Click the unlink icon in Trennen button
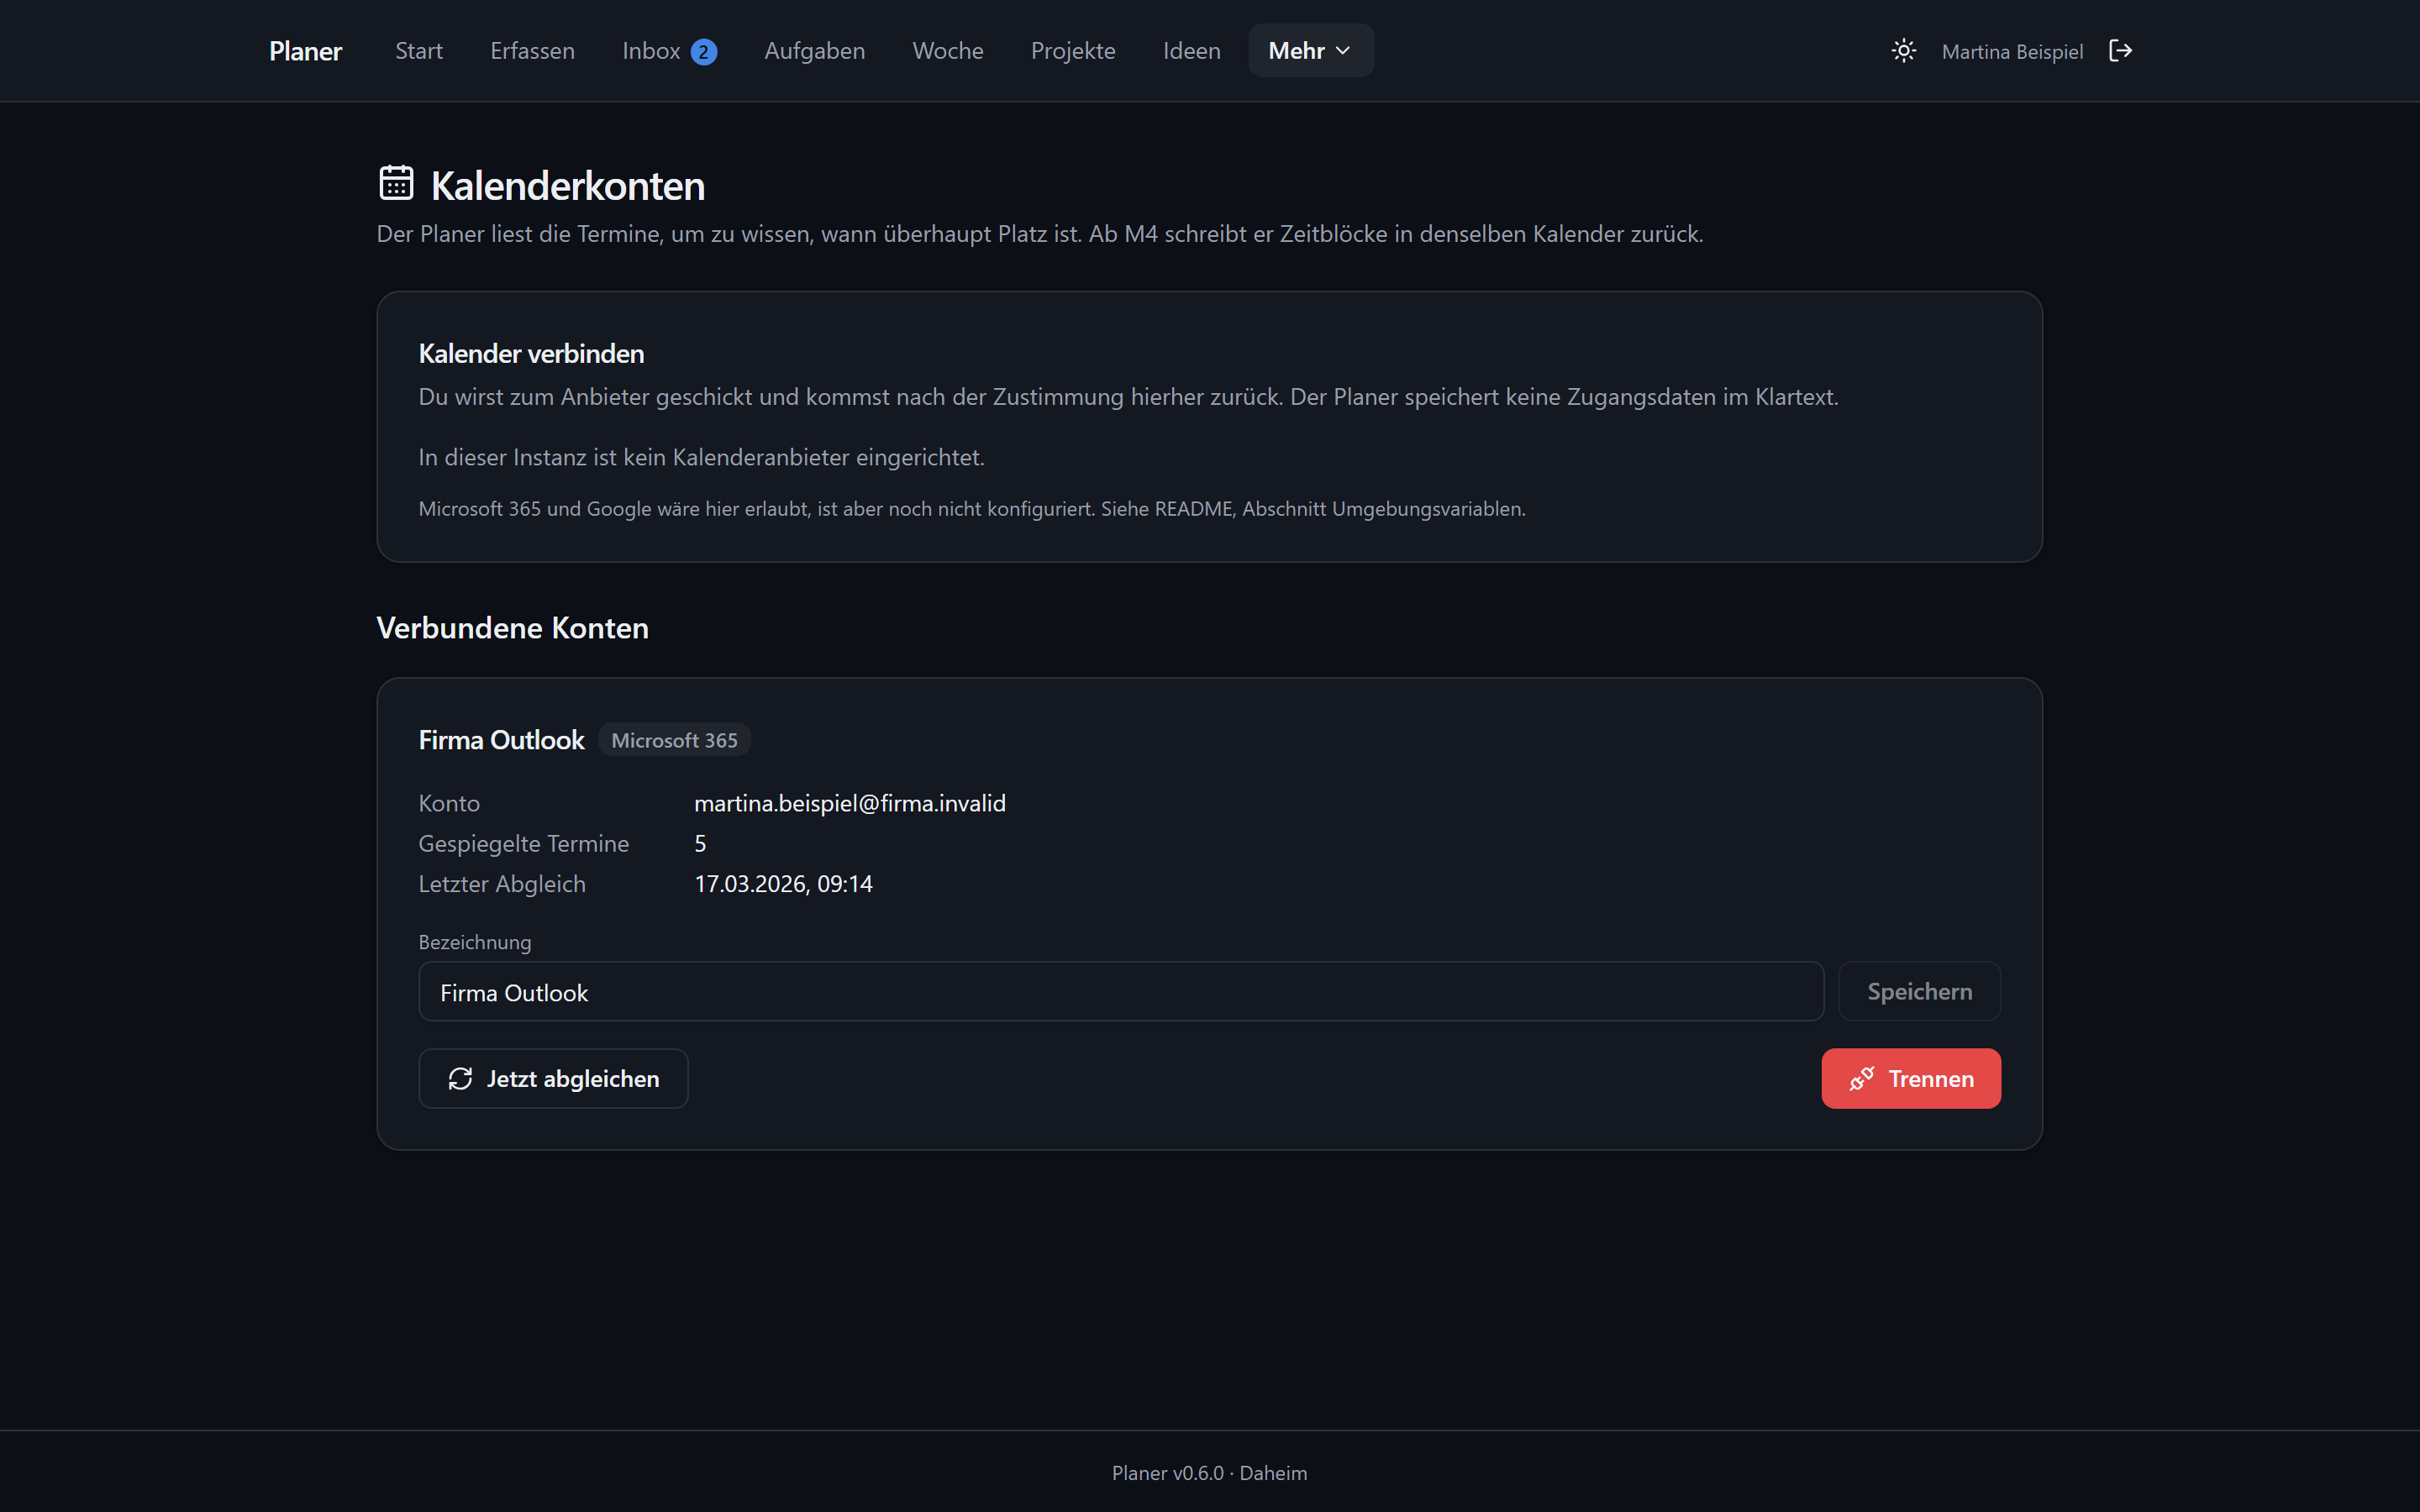 pyautogui.click(x=1861, y=1078)
